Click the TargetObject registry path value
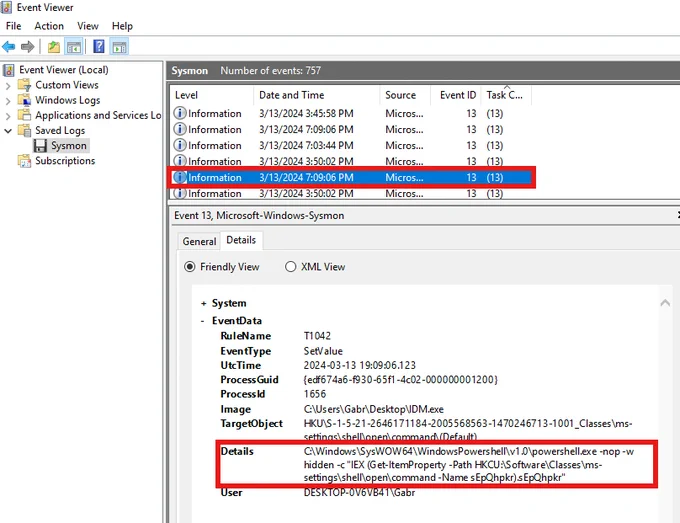This screenshot has width=680, height=523. 468,430
